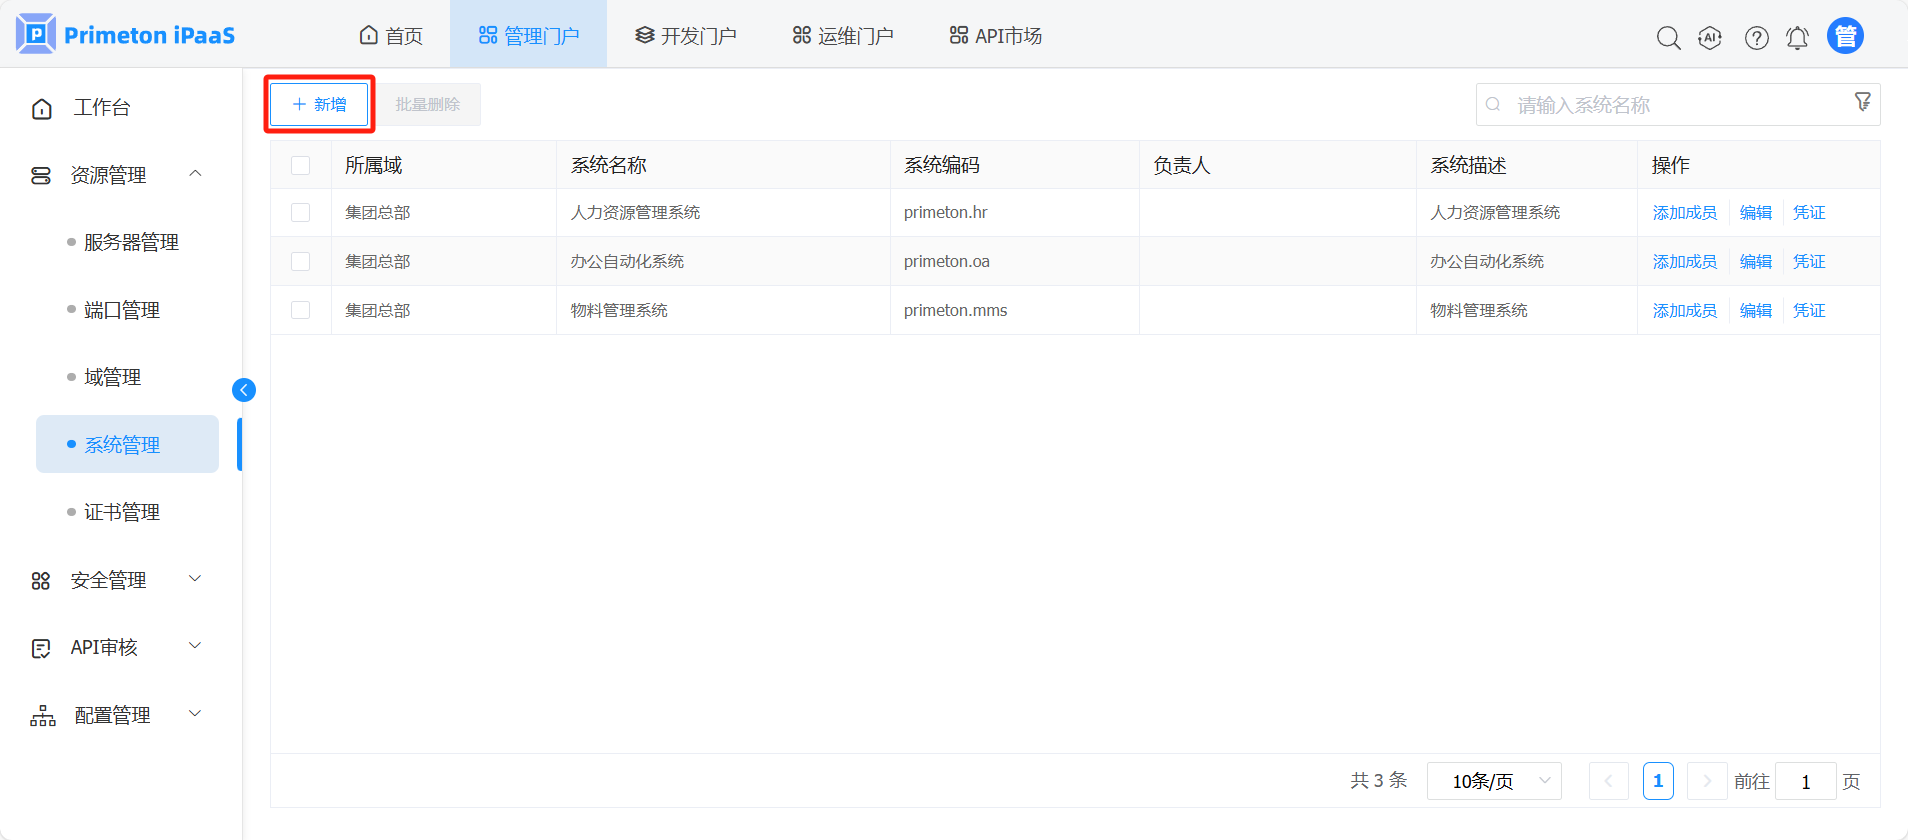Click the search magnifier icon in header

(x=1668, y=38)
